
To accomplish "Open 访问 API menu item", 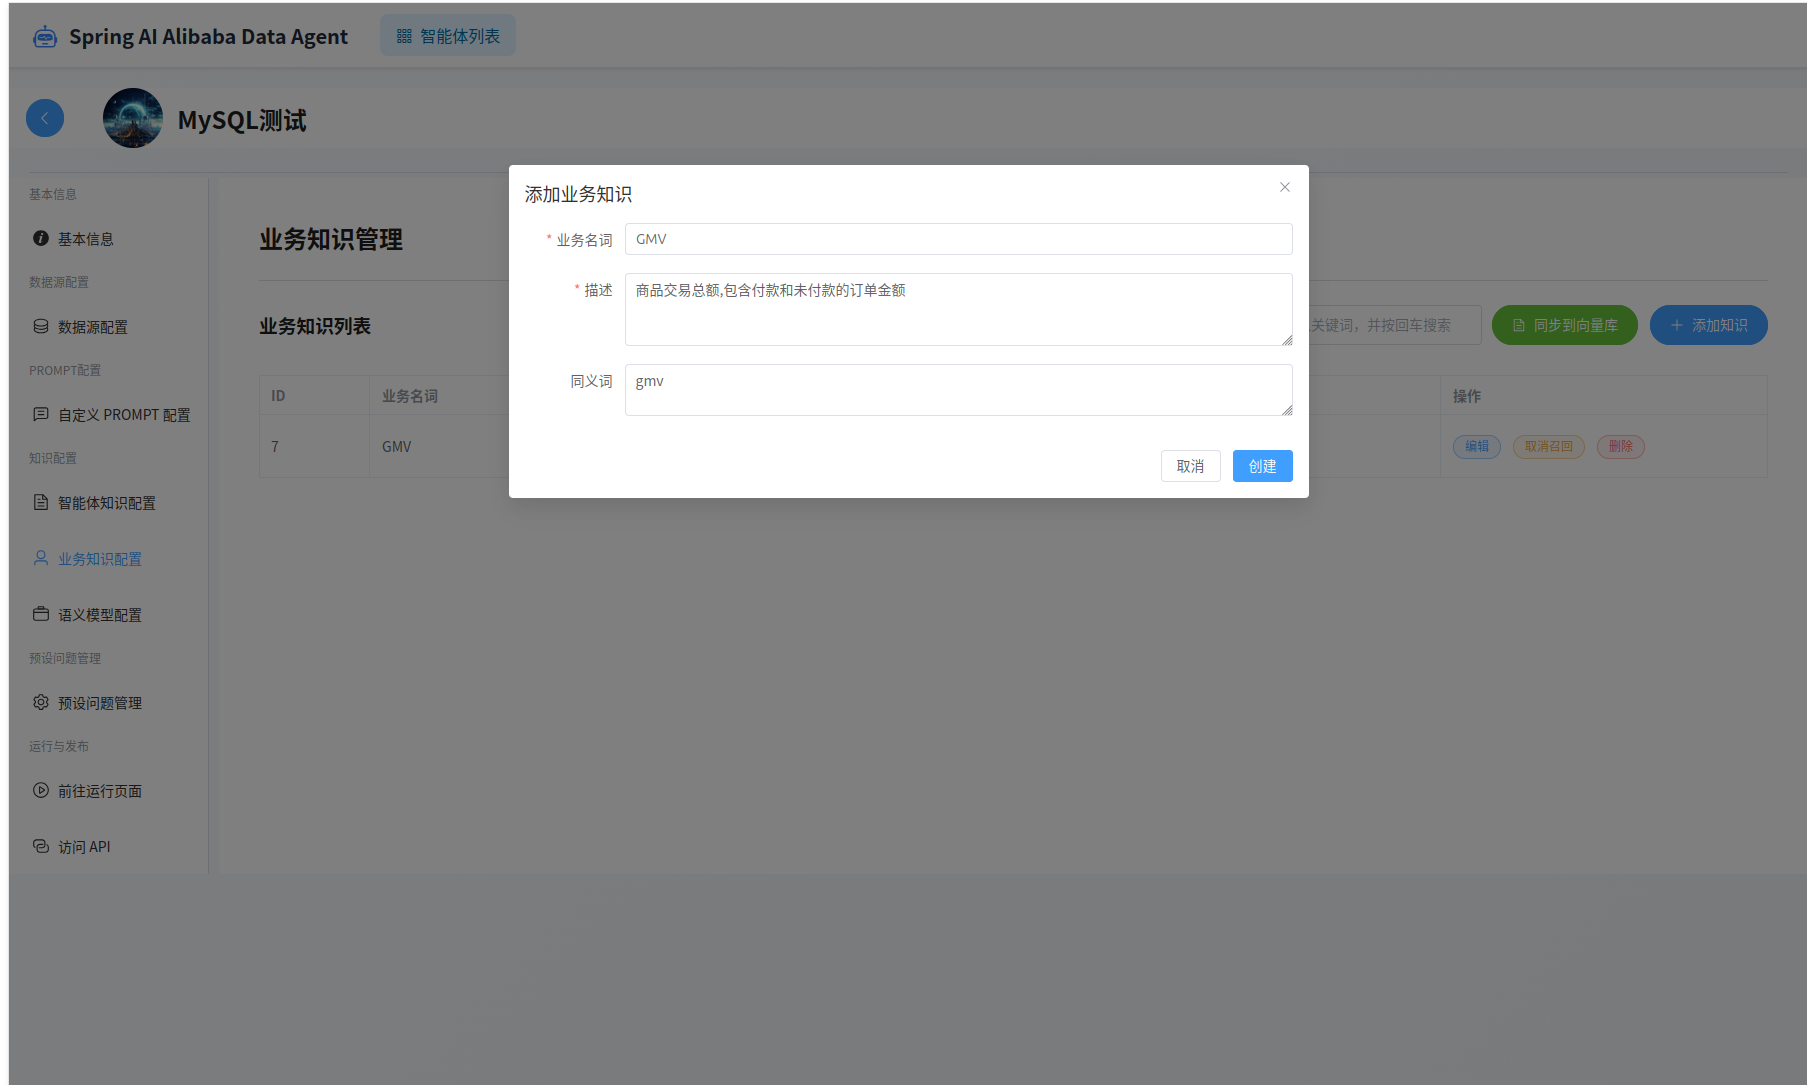I will click(84, 847).
